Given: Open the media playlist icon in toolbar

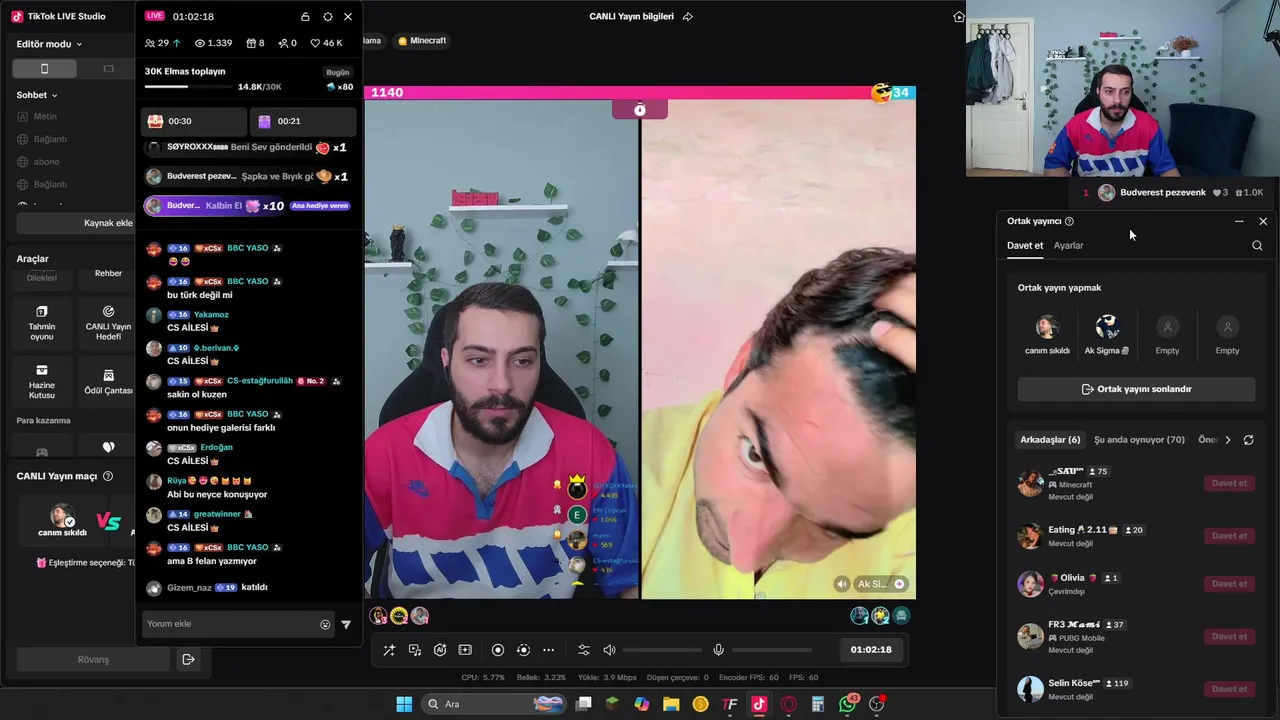Looking at the screenshot, I should point(414,650).
